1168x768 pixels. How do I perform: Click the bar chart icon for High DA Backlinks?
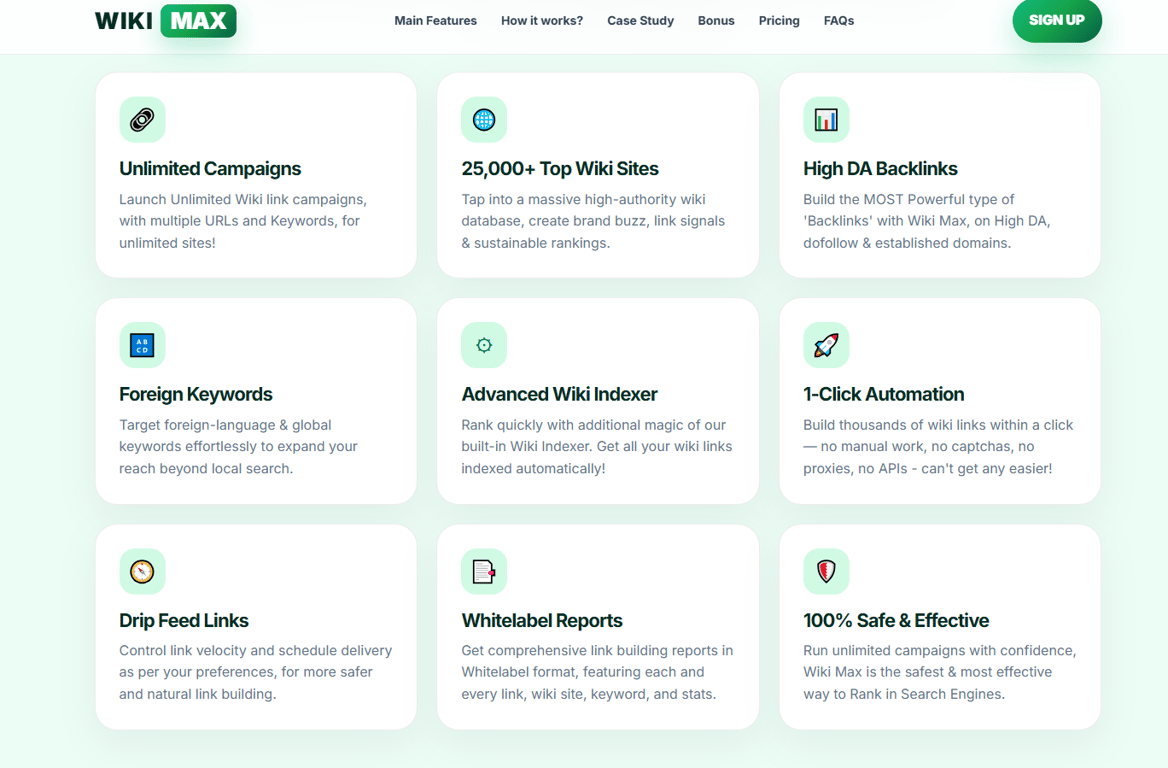coord(826,119)
